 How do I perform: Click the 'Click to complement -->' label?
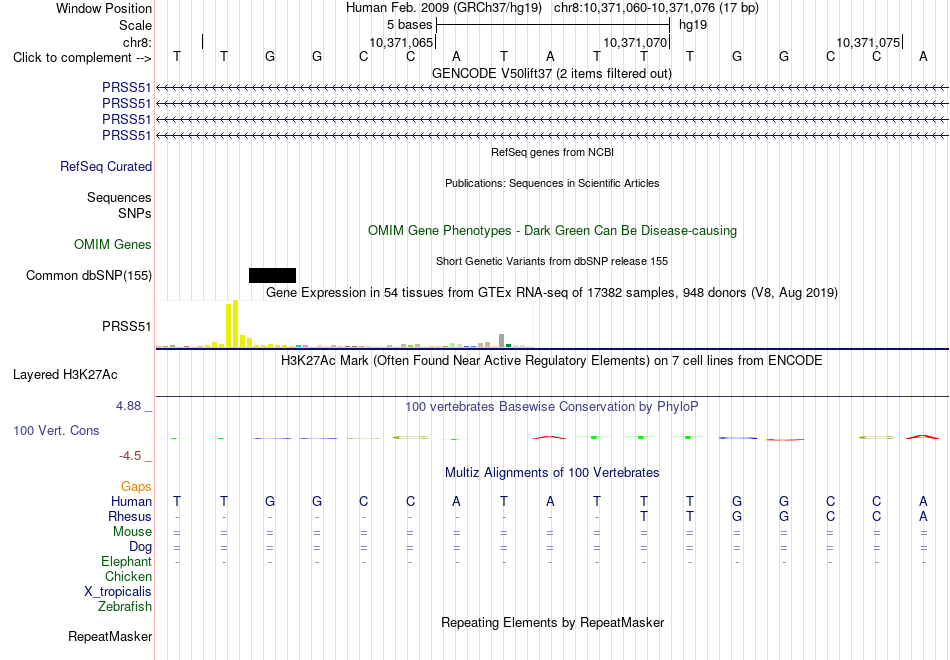82,58
